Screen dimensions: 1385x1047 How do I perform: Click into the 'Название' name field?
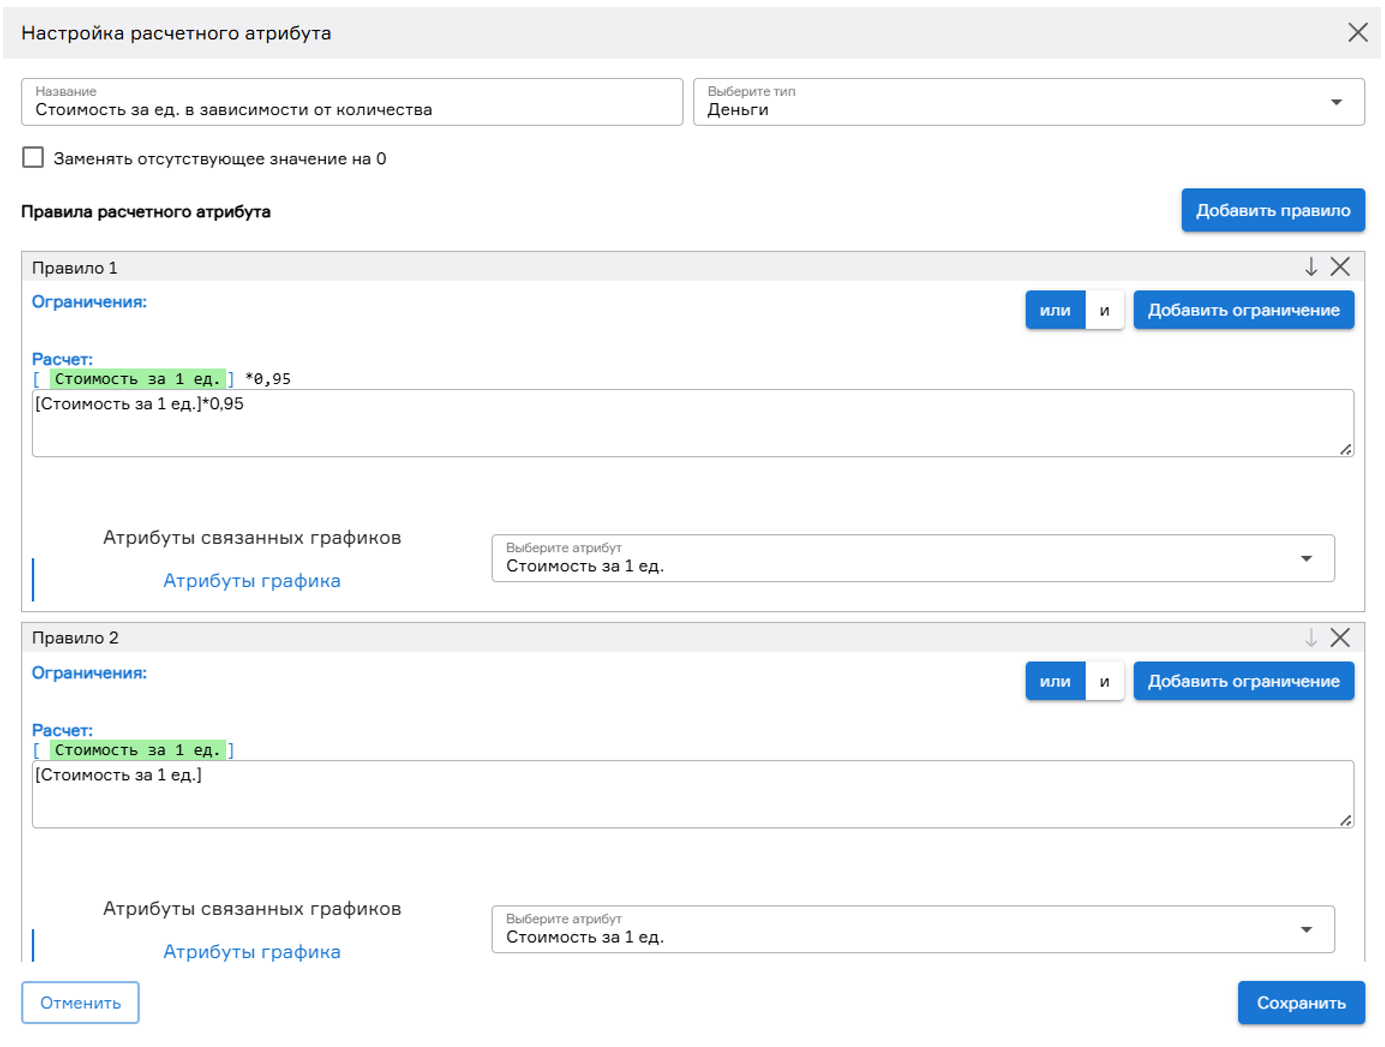[351, 103]
